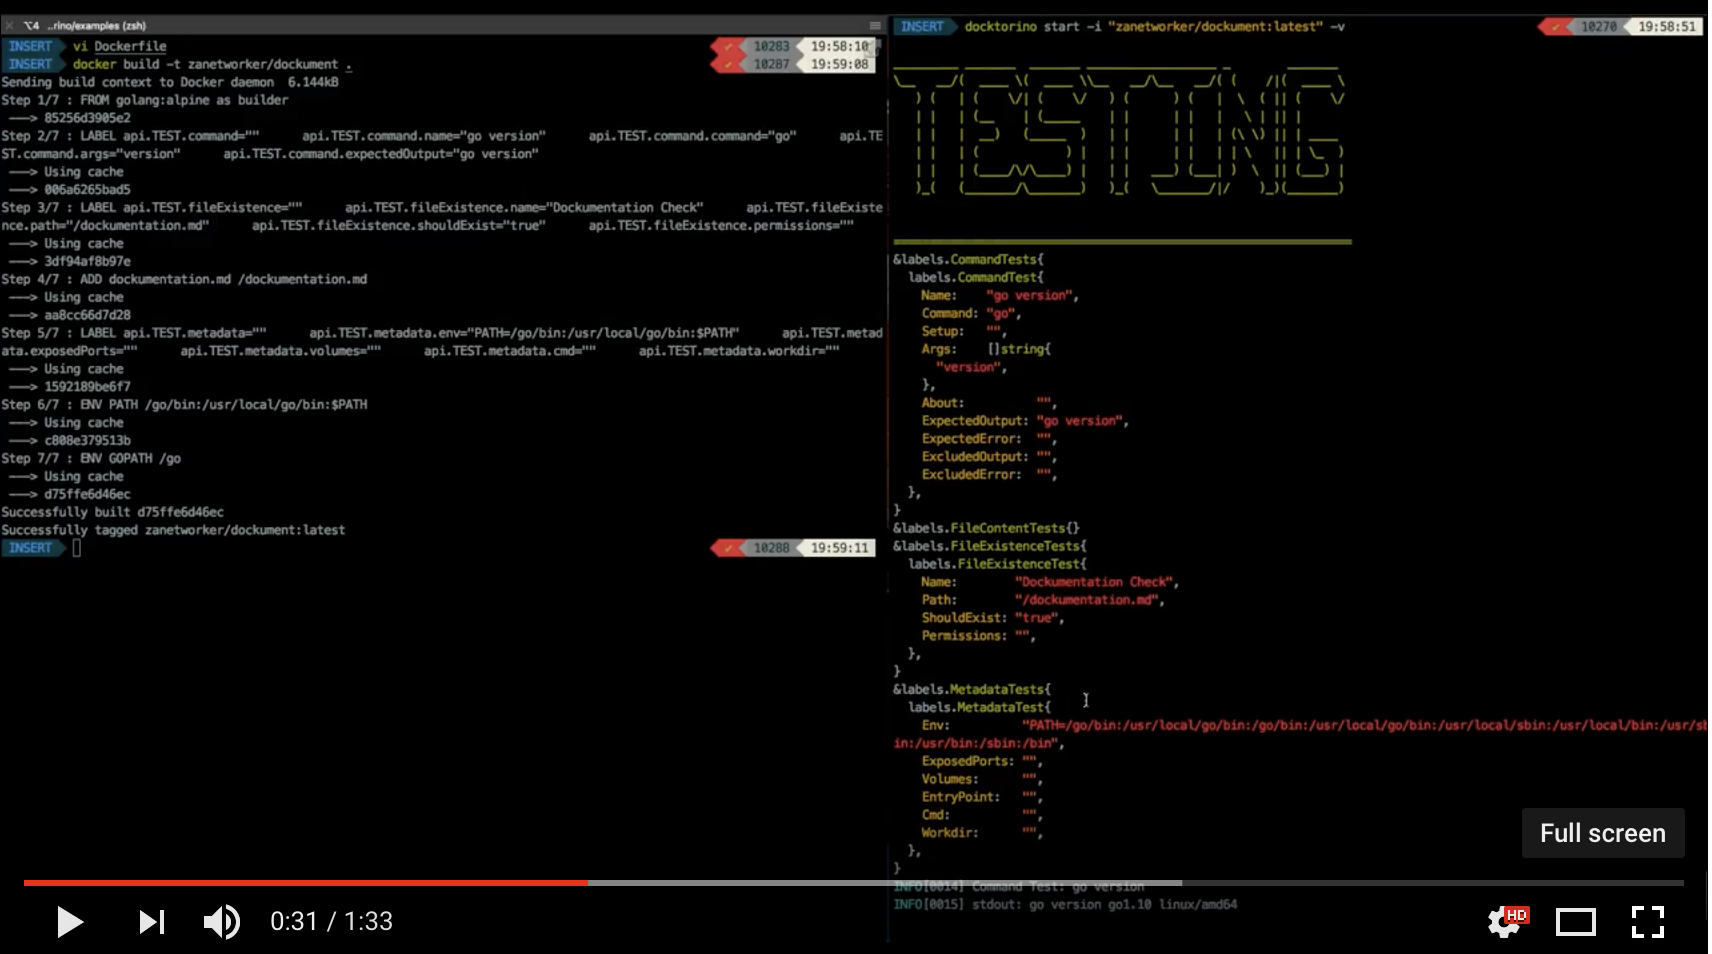
Task: Click the 19:58:51 timestamp in right pane
Action: (1667, 27)
